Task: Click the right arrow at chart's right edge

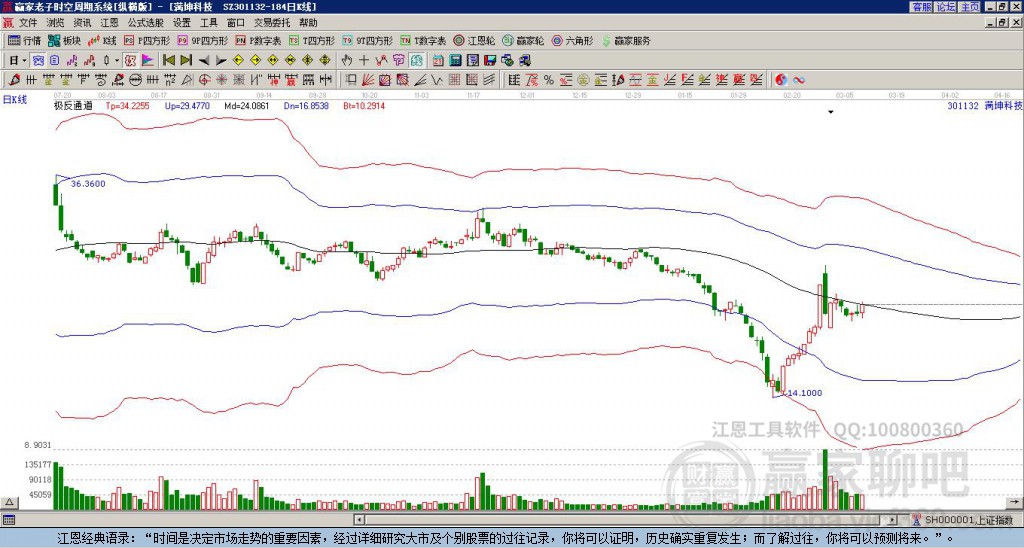Action: click(1015, 502)
